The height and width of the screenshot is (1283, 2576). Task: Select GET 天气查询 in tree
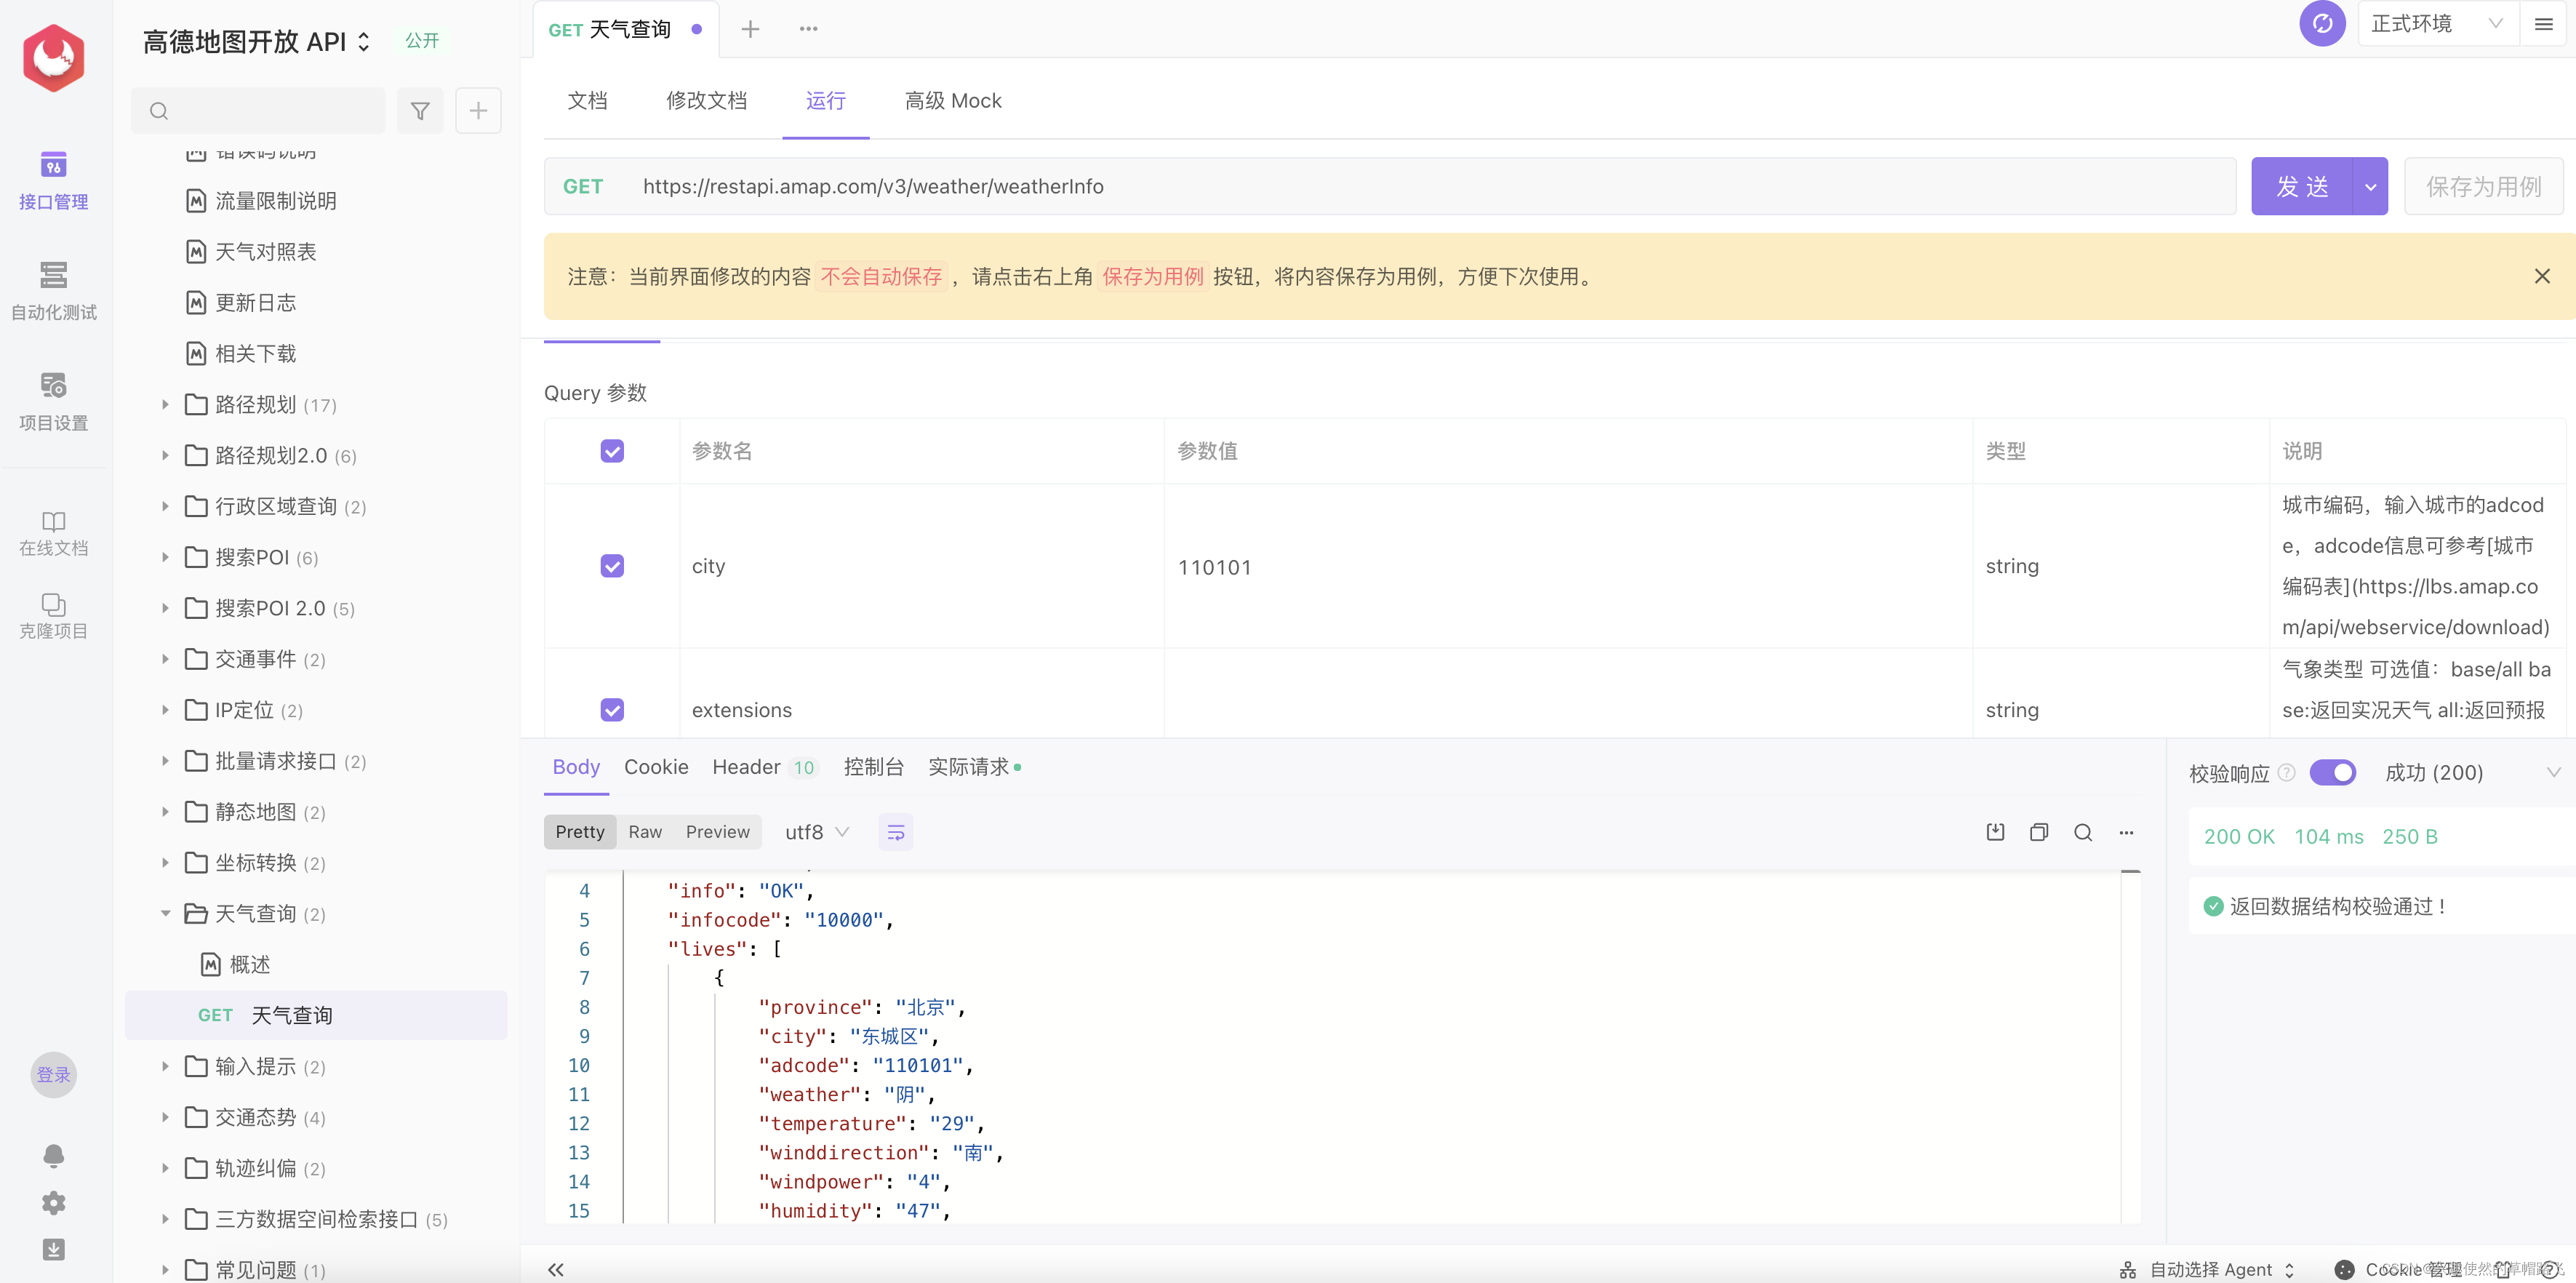coord(316,1016)
